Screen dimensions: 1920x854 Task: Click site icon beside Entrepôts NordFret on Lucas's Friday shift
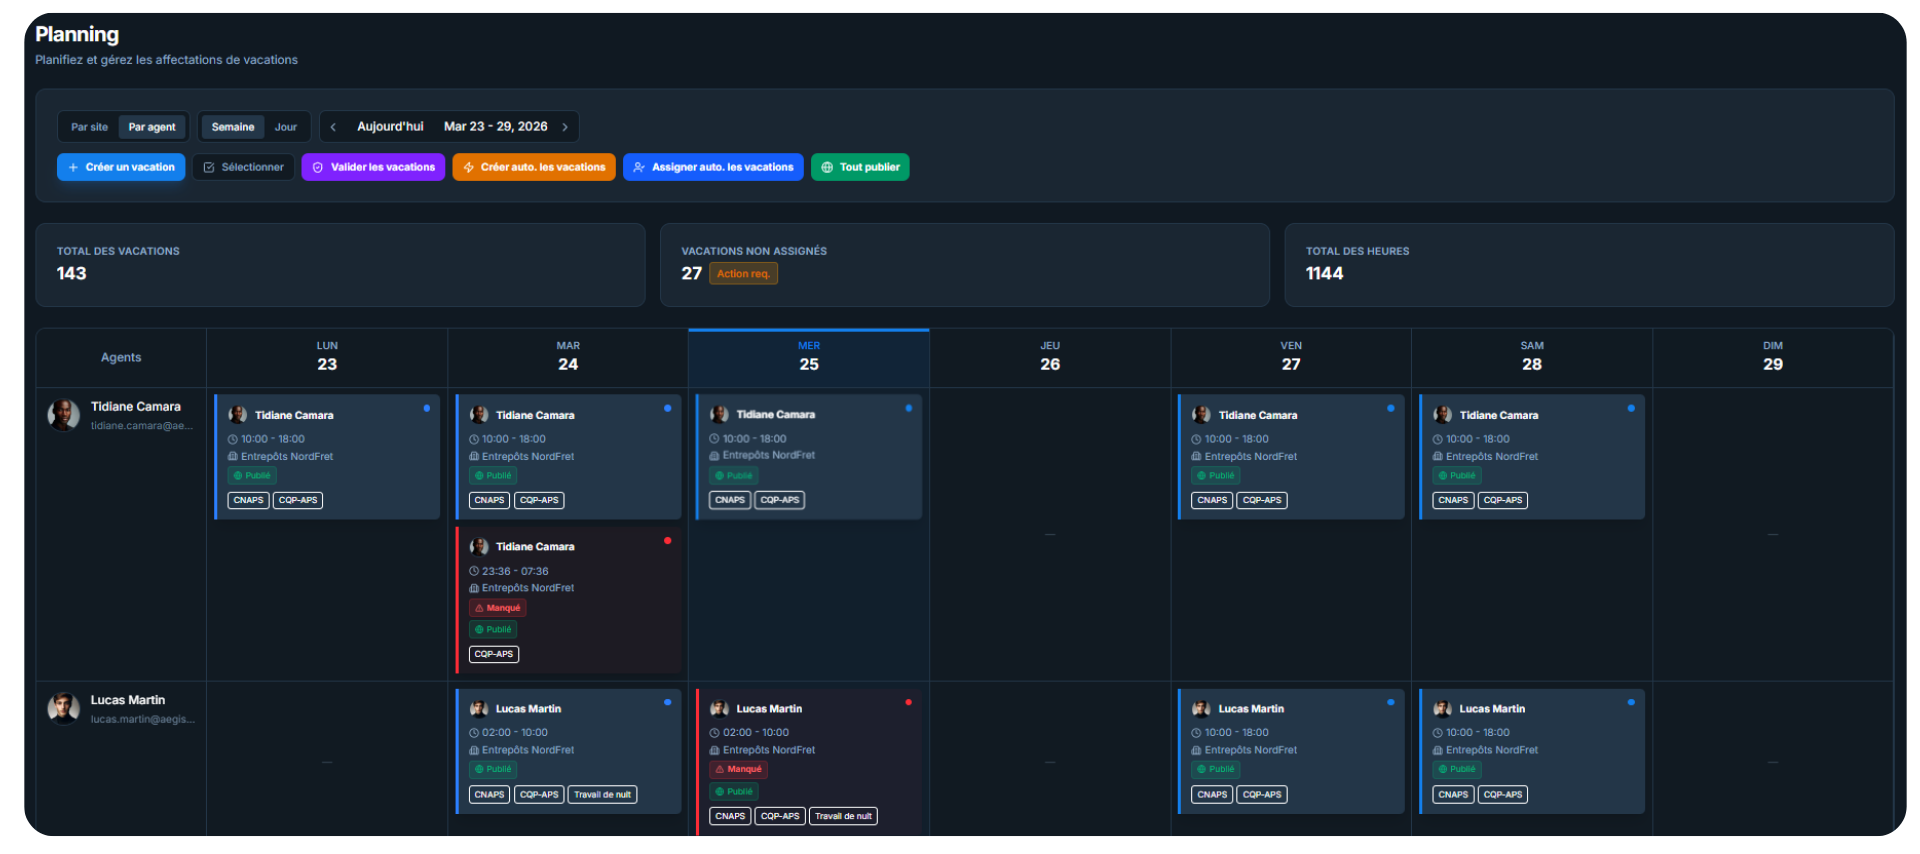tap(1196, 750)
